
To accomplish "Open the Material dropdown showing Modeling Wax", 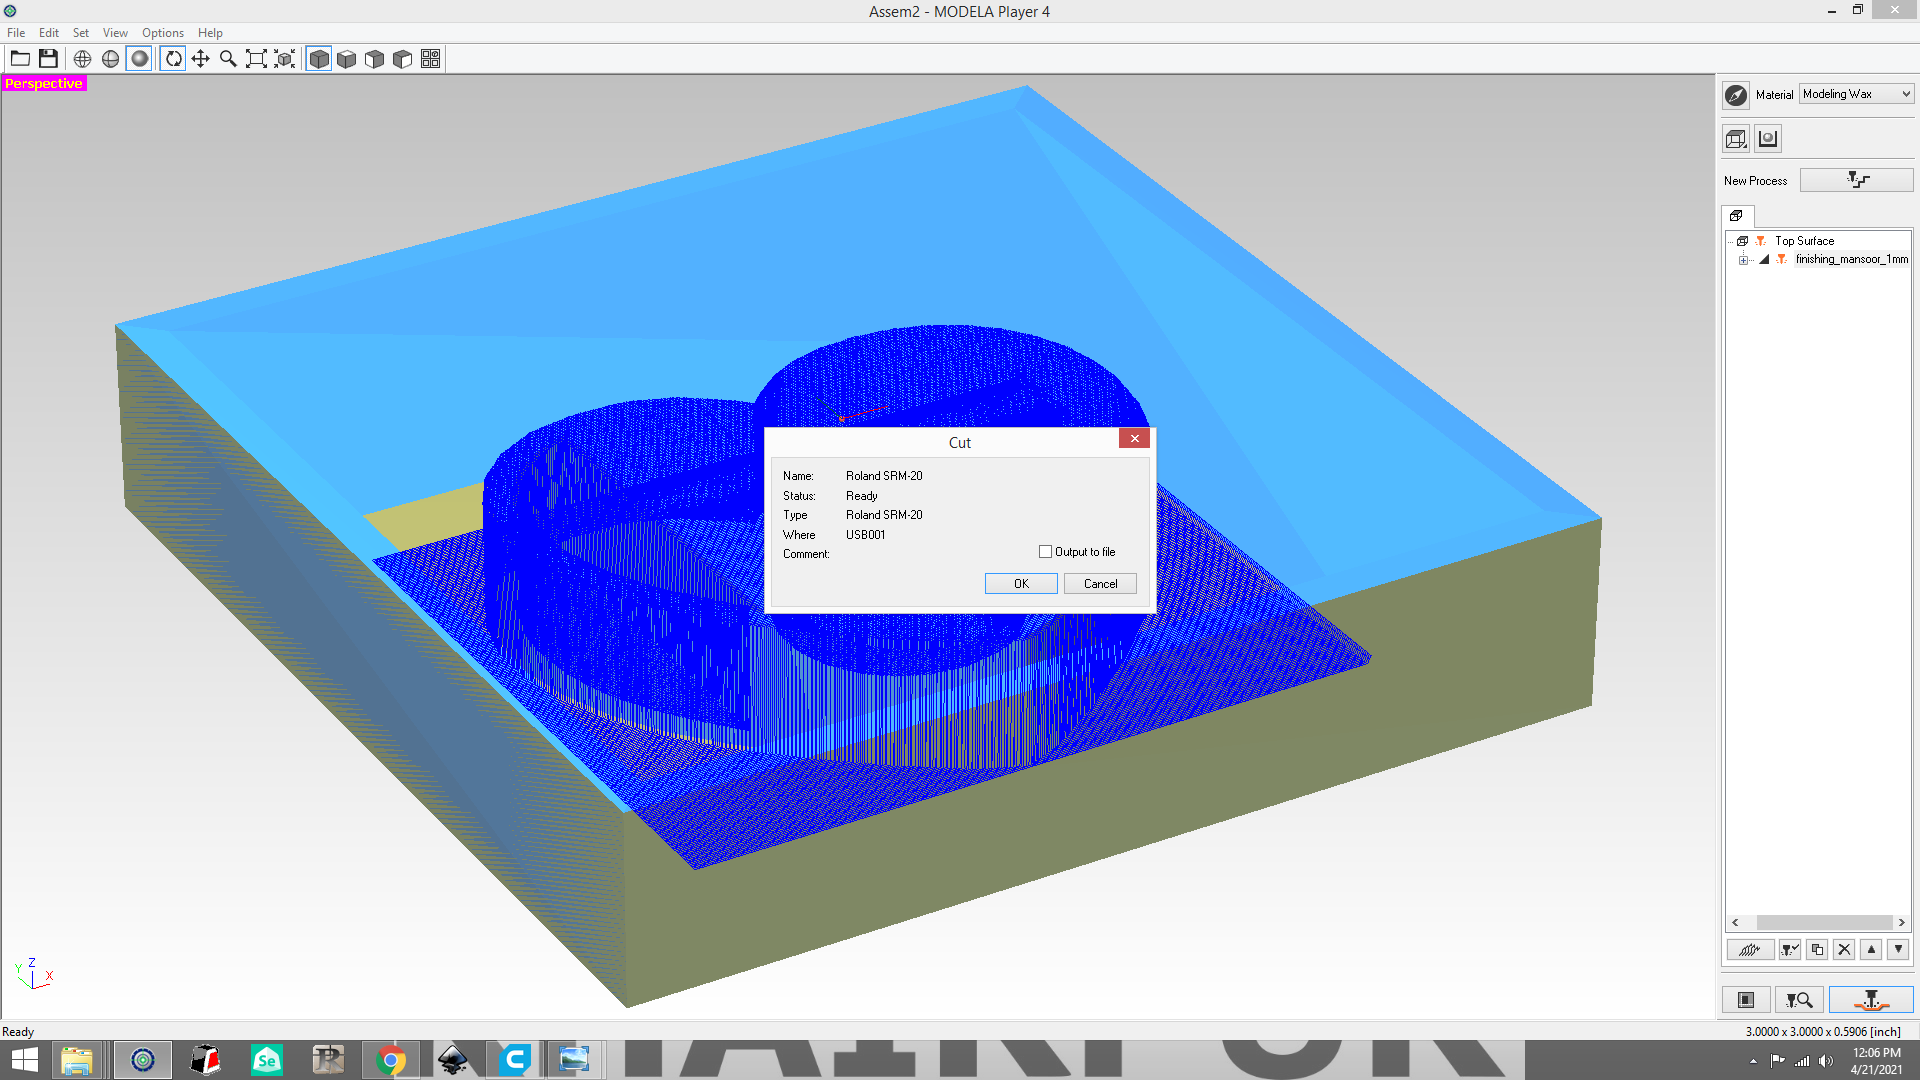I will click(1857, 94).
